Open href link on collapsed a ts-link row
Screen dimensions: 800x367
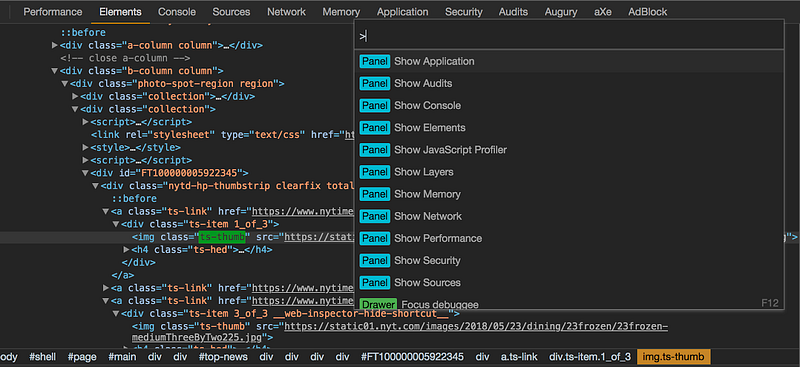(303, 288)
